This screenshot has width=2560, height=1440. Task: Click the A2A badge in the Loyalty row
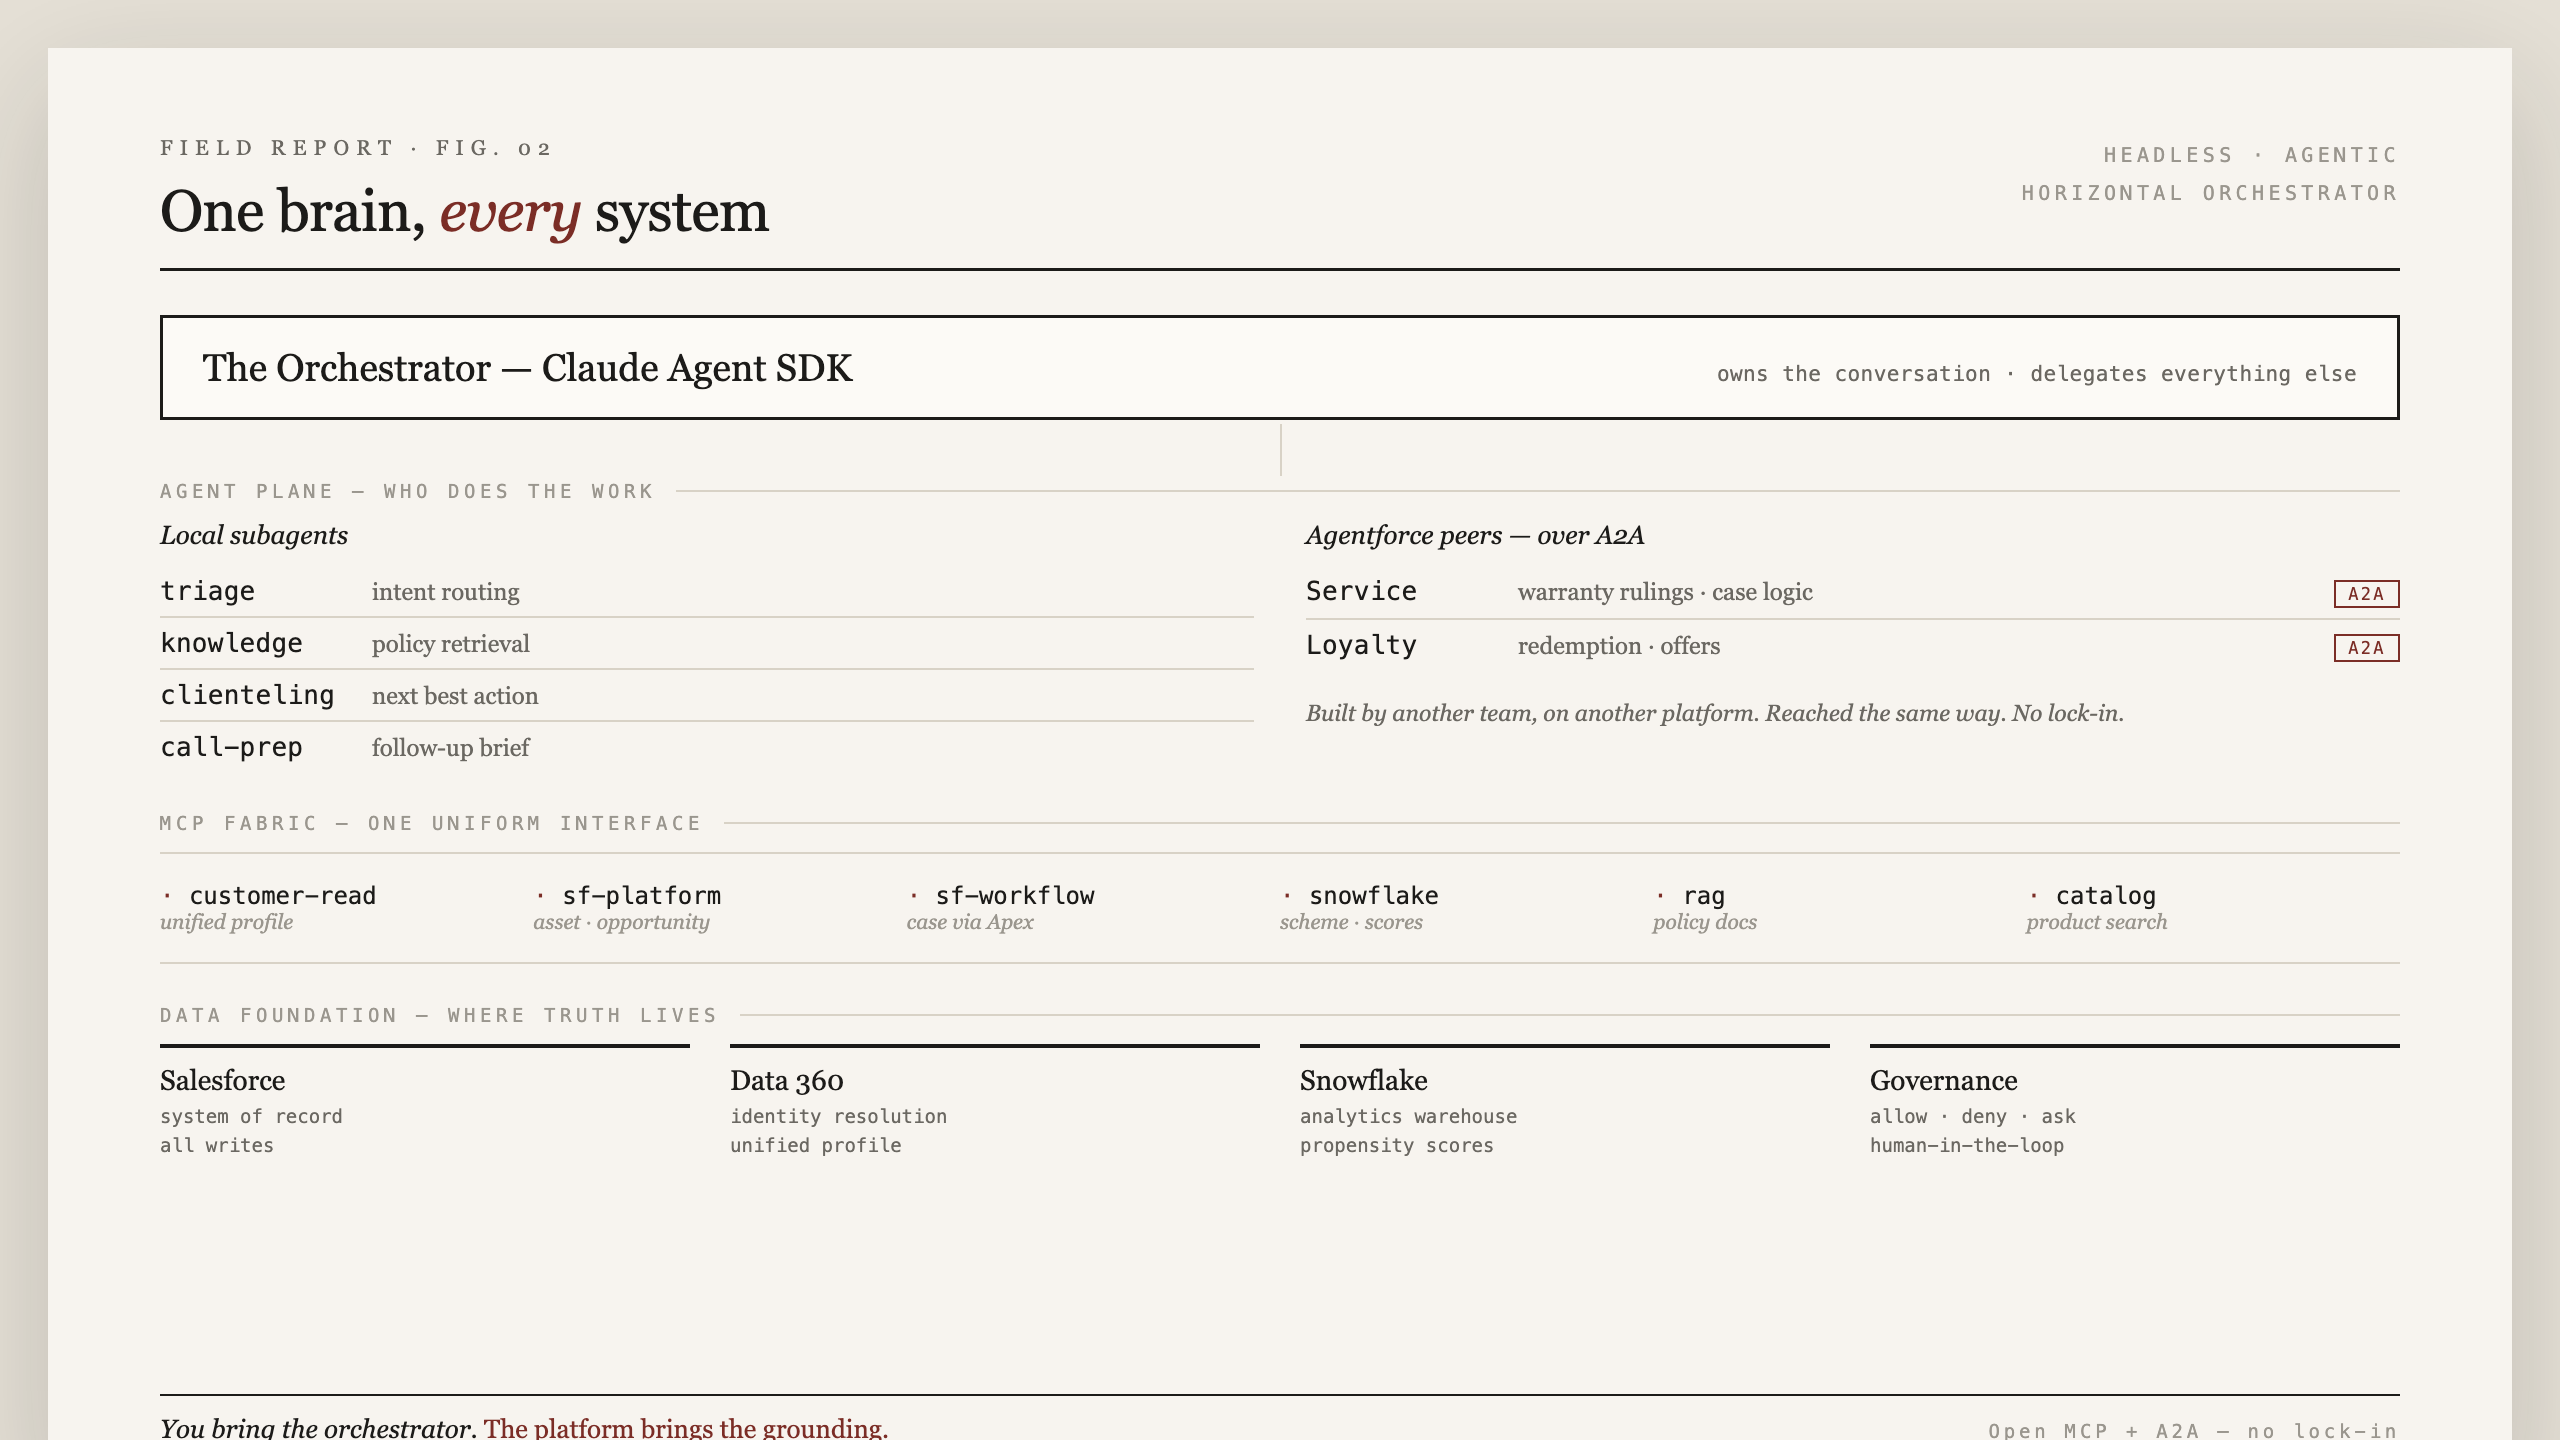(x=2366, y=648)
